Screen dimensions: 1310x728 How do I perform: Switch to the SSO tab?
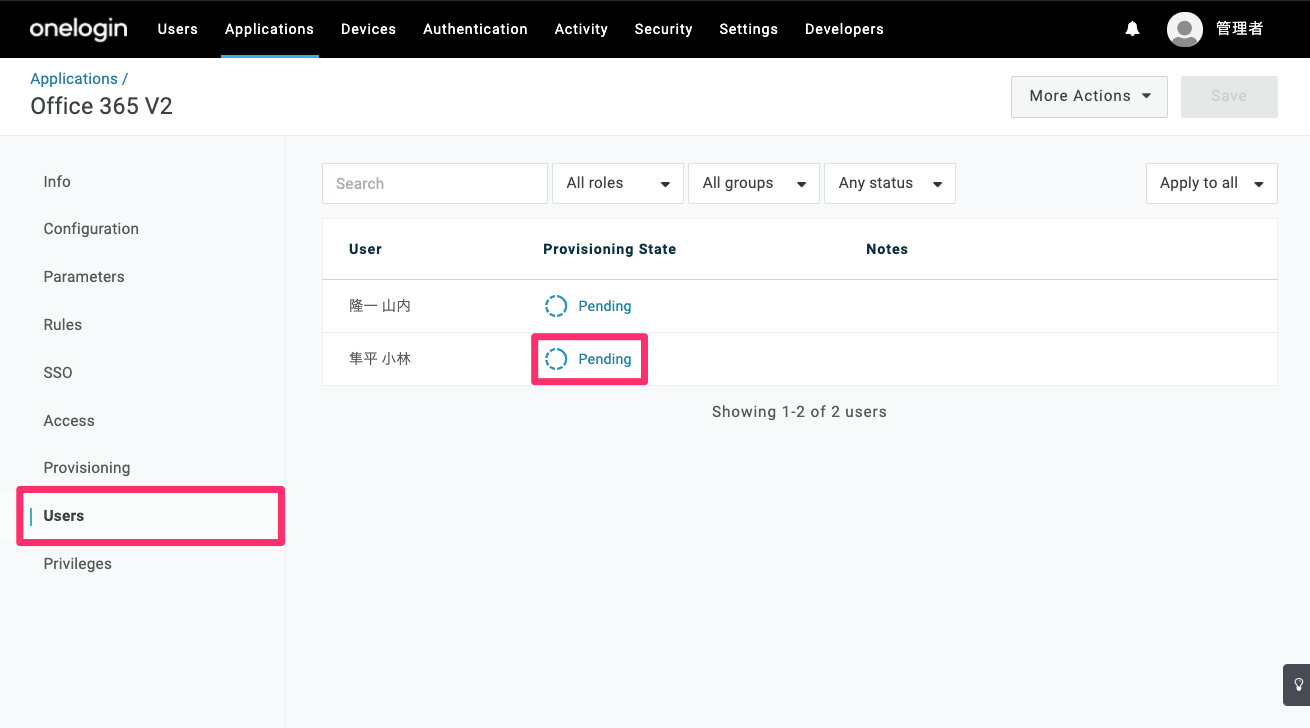pyautogui.click(x=58, y=373)
